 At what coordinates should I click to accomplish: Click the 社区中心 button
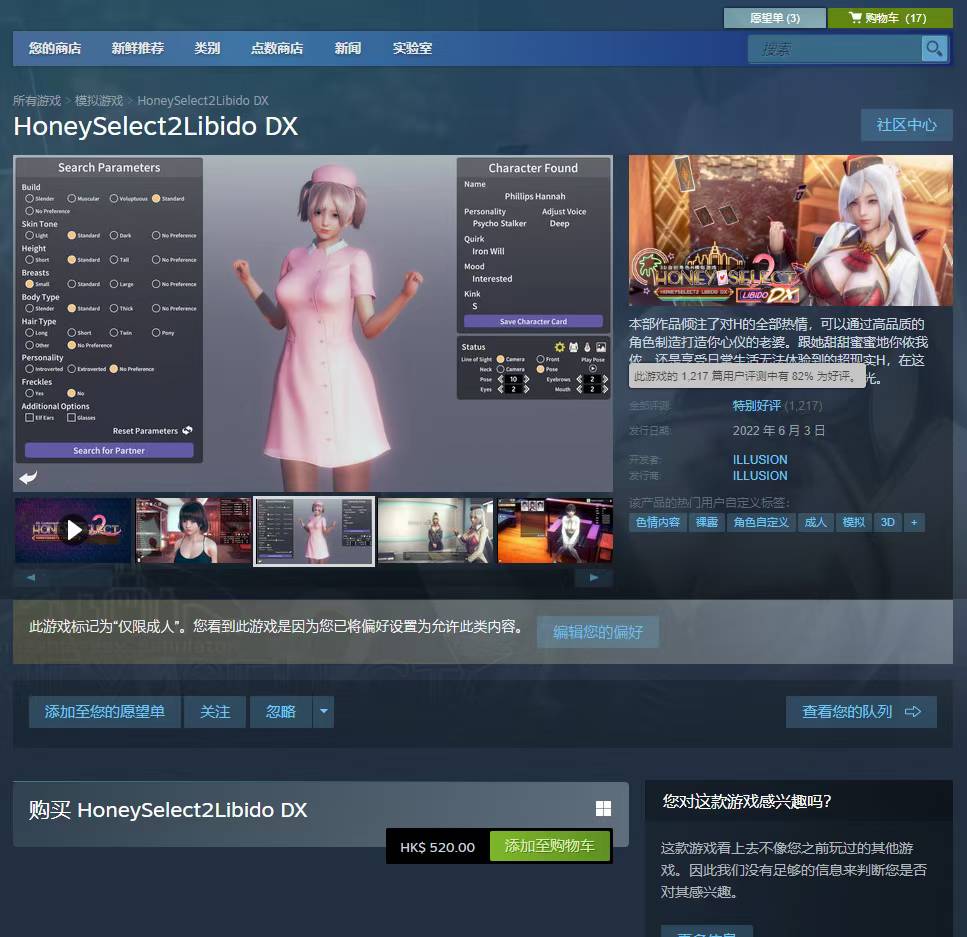[x=907, y=125]
